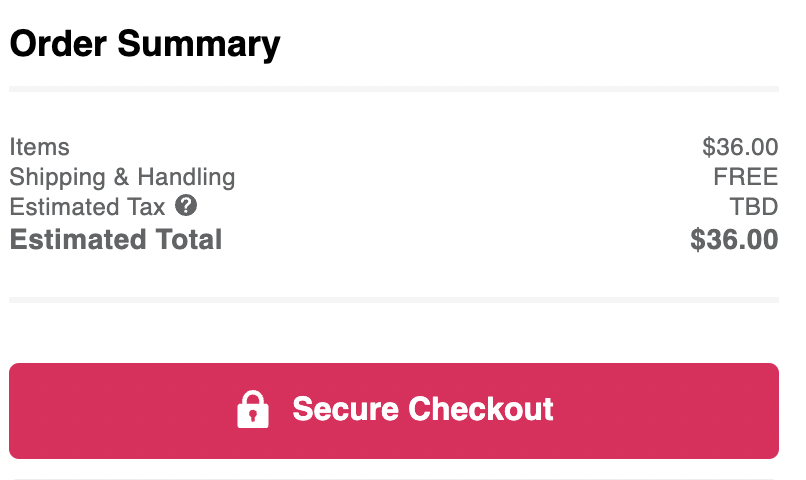Click the ampersand in Shipping & Handling

coord(121,177)
